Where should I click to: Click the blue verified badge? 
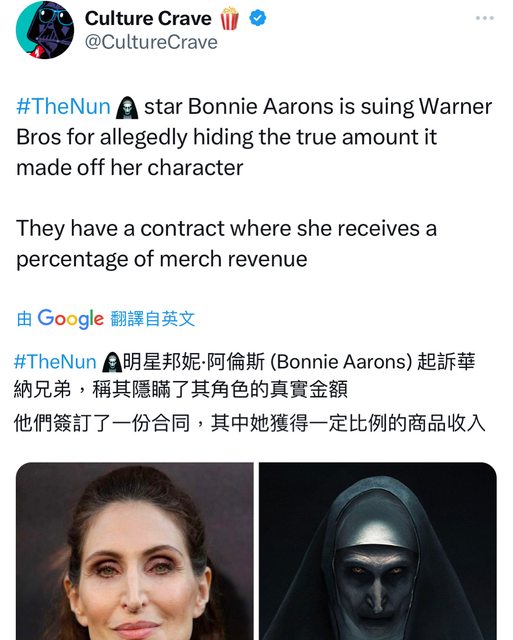click(258, 18)
